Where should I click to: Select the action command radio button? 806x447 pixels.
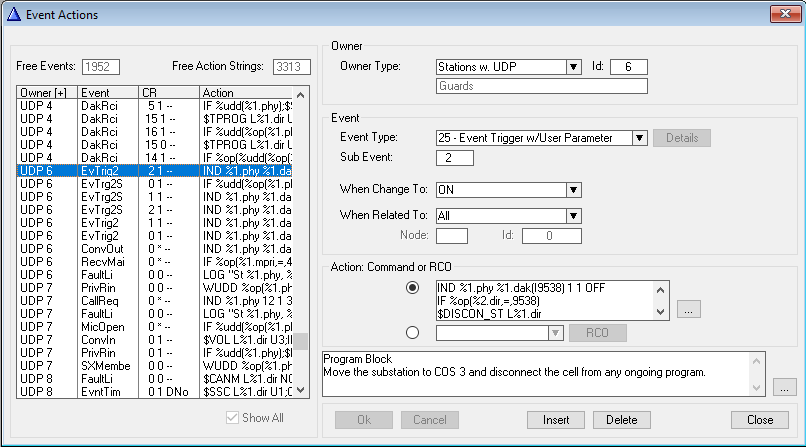pos(414,288)
